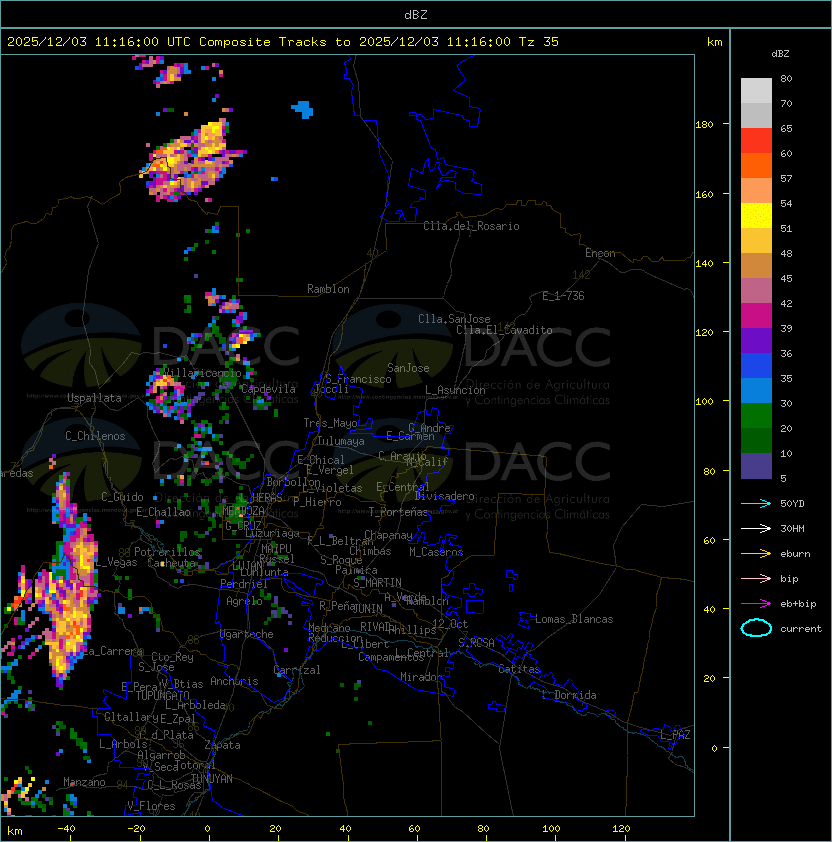Click the 'Encon' map label
Image resolution: width=832 pixels, height=842 pixels.
click(x=600, y=253)
